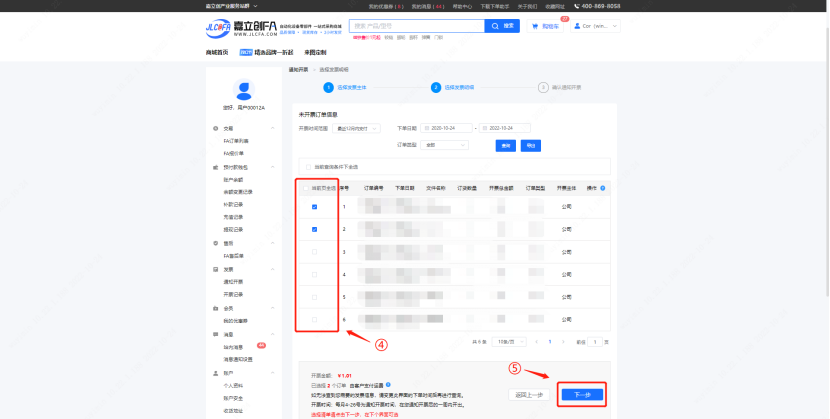Open the shopping cart (购物车)
830x419 pixels.
[x=545, y=27]
